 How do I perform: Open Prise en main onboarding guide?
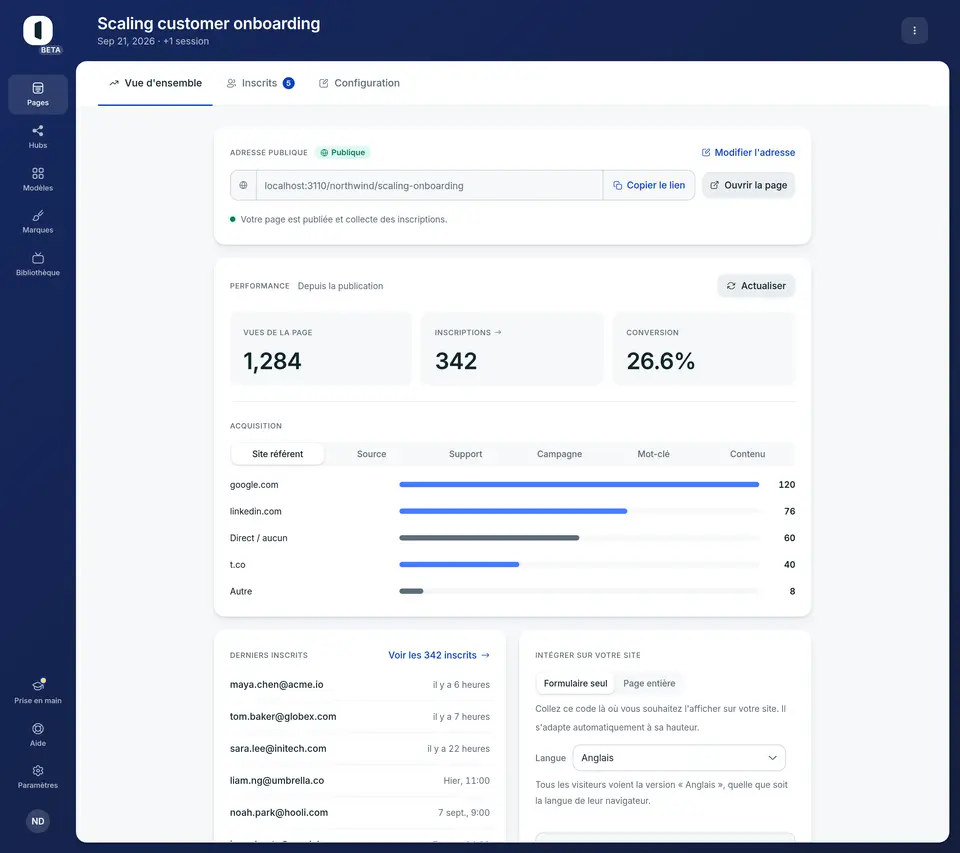click(38, 692)
